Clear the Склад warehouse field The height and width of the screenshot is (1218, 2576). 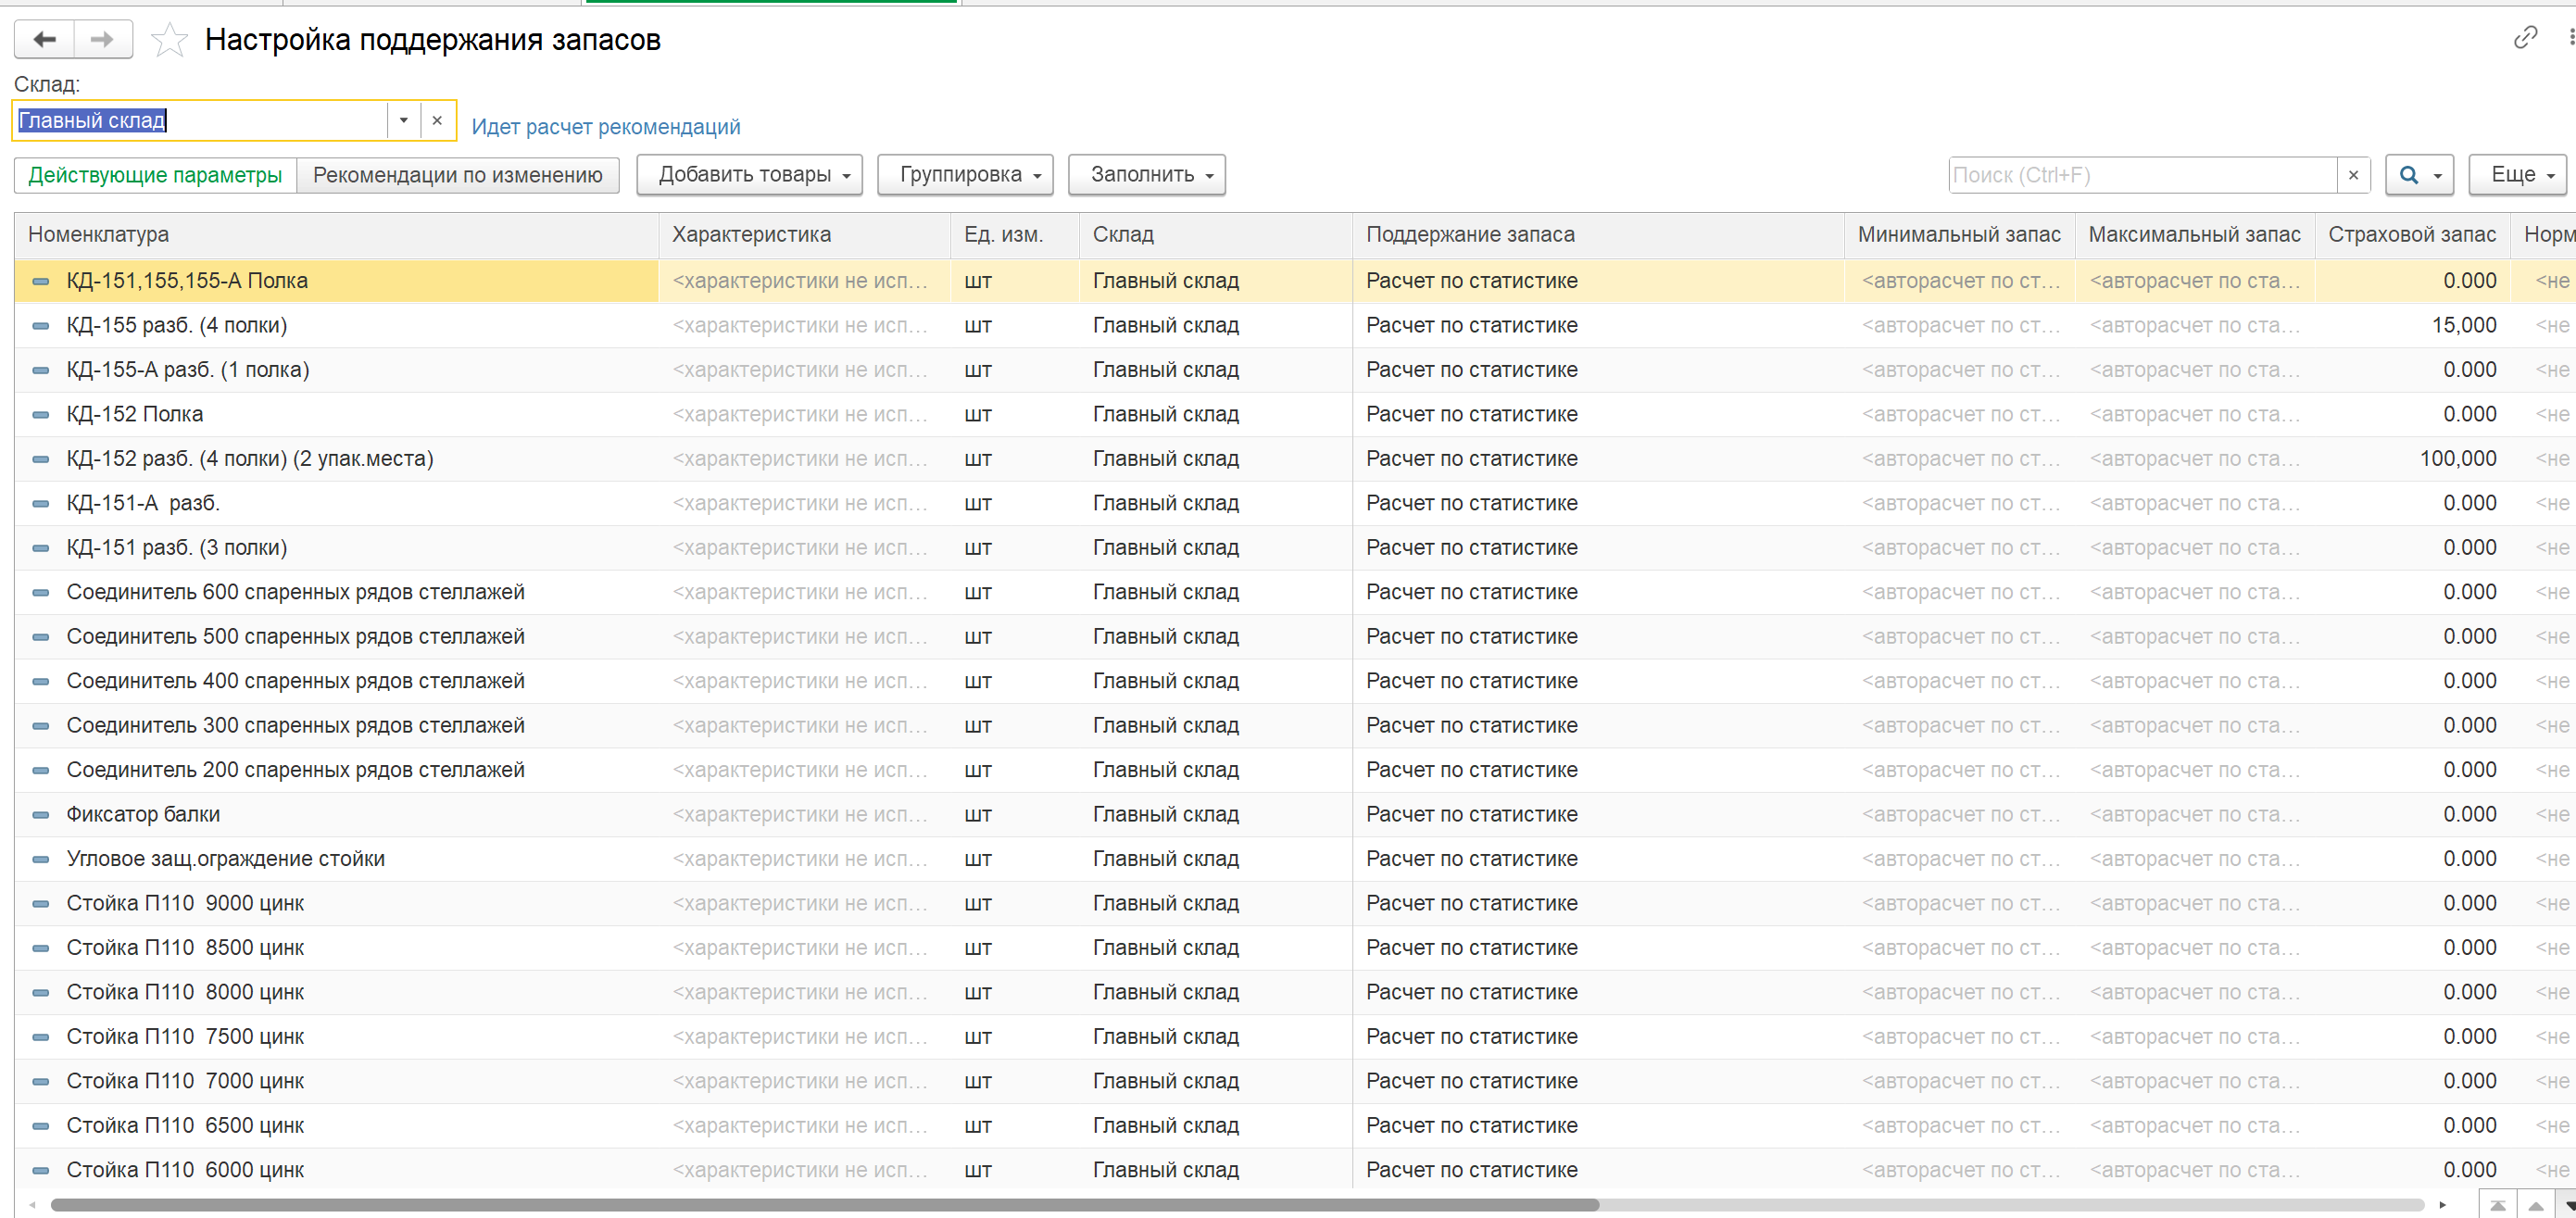pos(437,120)
